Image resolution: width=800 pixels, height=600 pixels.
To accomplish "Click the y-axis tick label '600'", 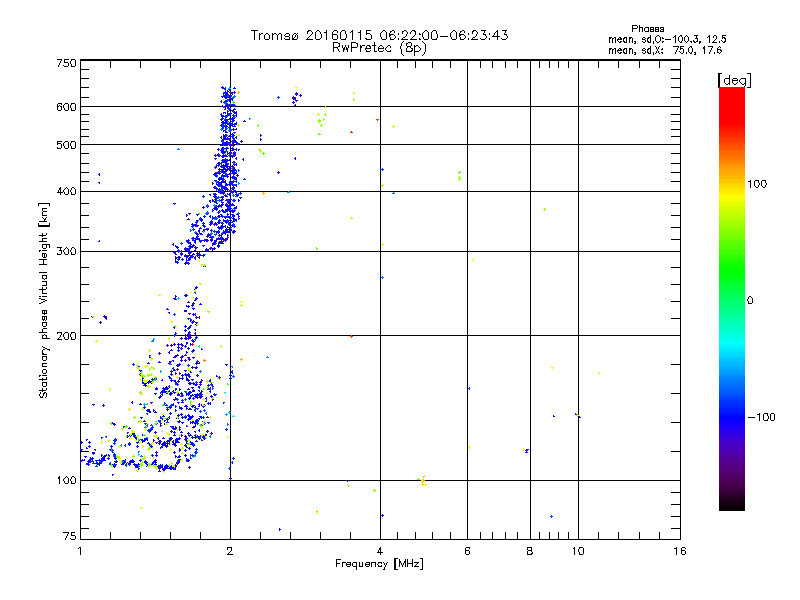I will coord(66,107).
